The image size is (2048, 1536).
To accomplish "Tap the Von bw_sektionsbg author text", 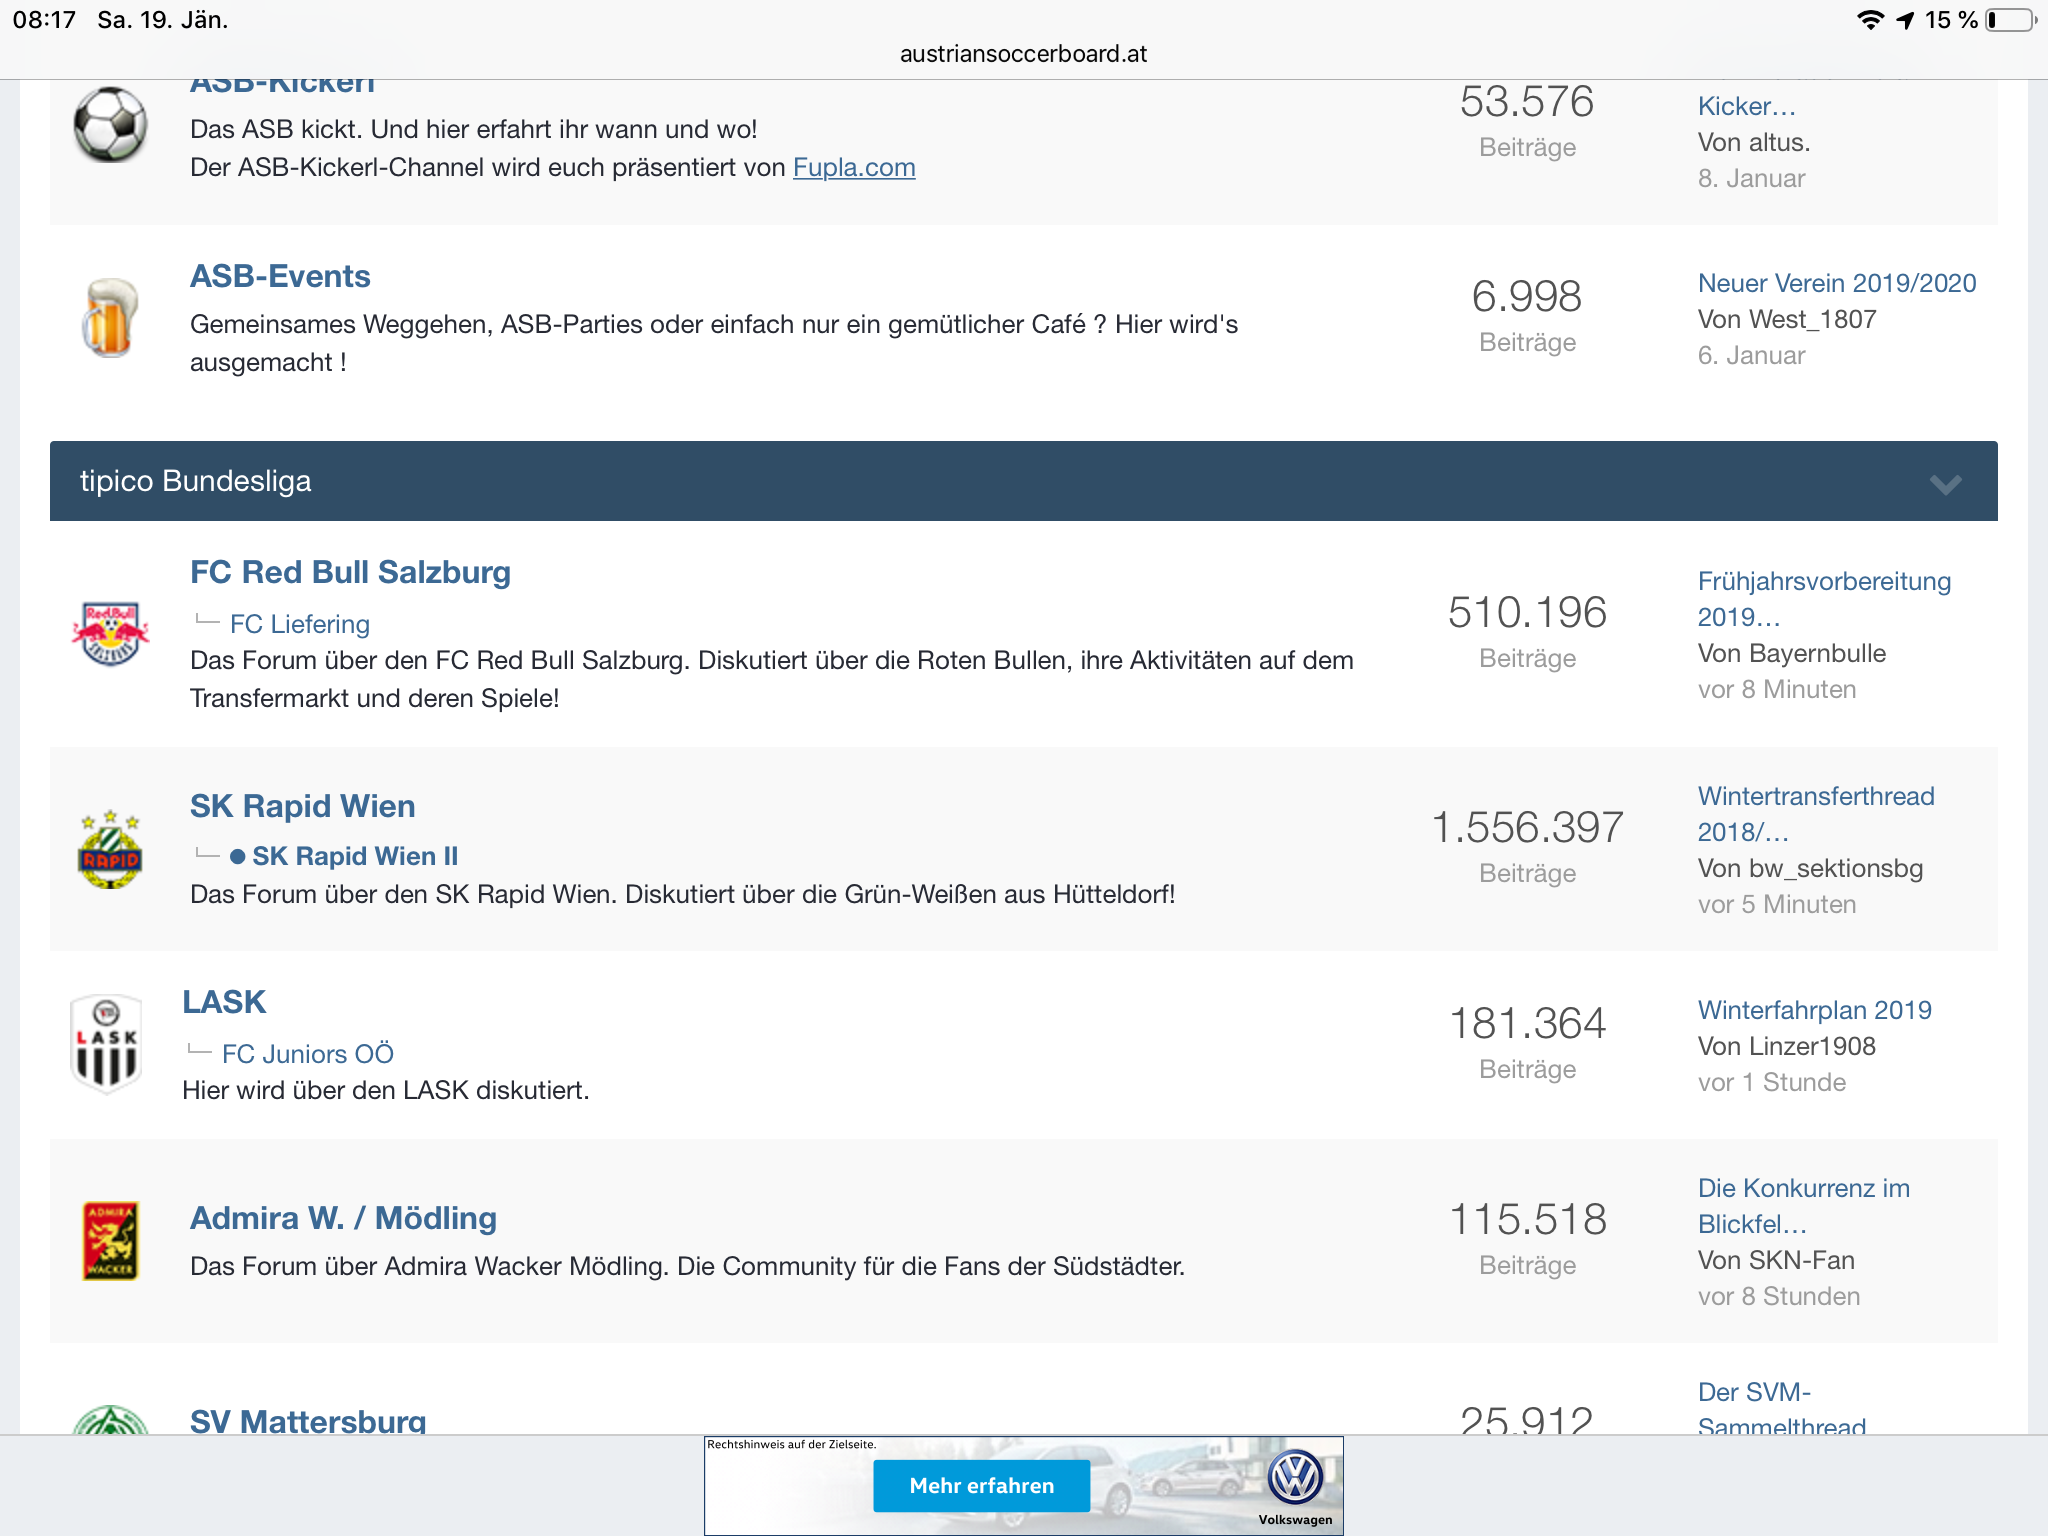I will [x=1810, y=868].
